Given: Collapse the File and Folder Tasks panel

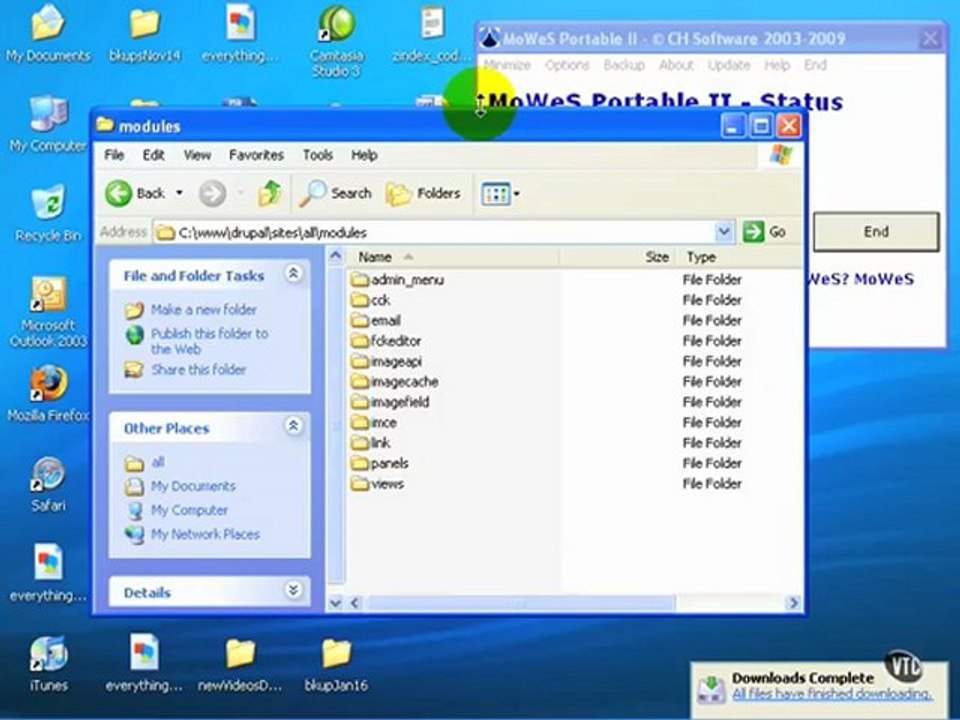Looking at the screenshot, I should pyautogui.click(x=293, y=274).
